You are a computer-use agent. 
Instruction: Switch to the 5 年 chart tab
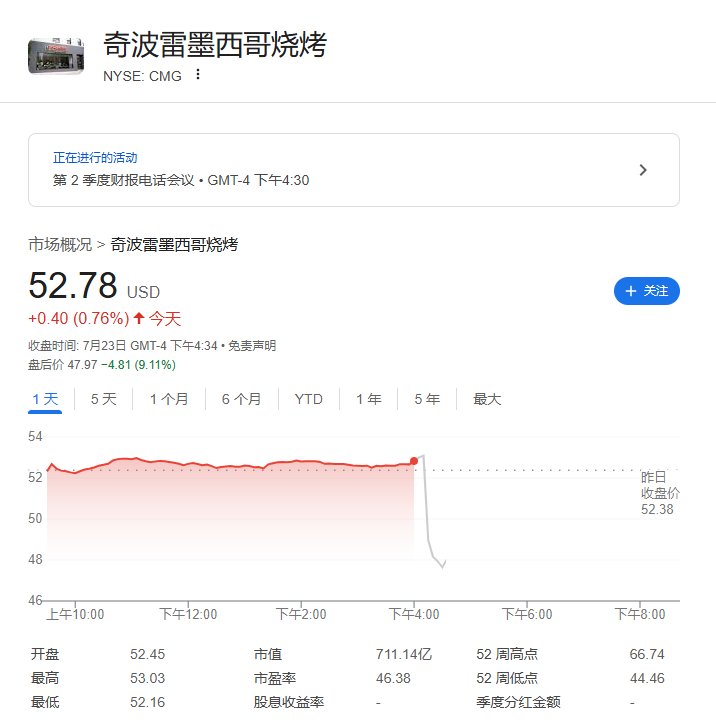427,399
